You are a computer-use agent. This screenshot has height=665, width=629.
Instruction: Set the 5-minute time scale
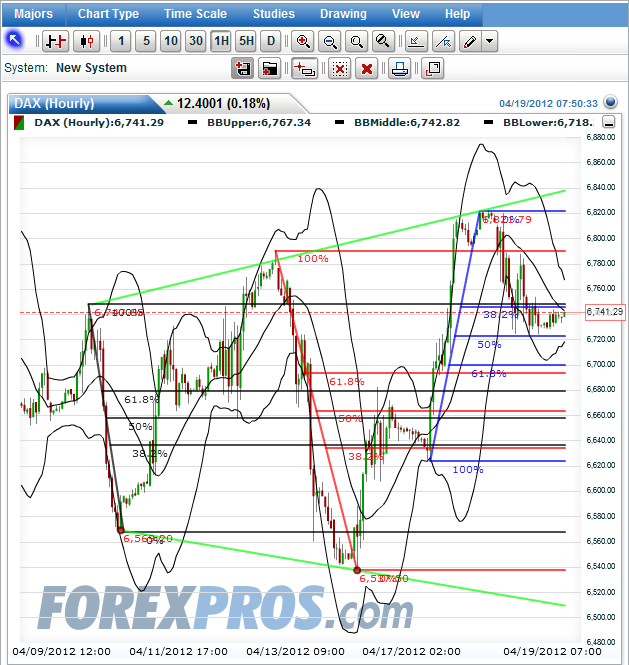(x=146, y=41)
